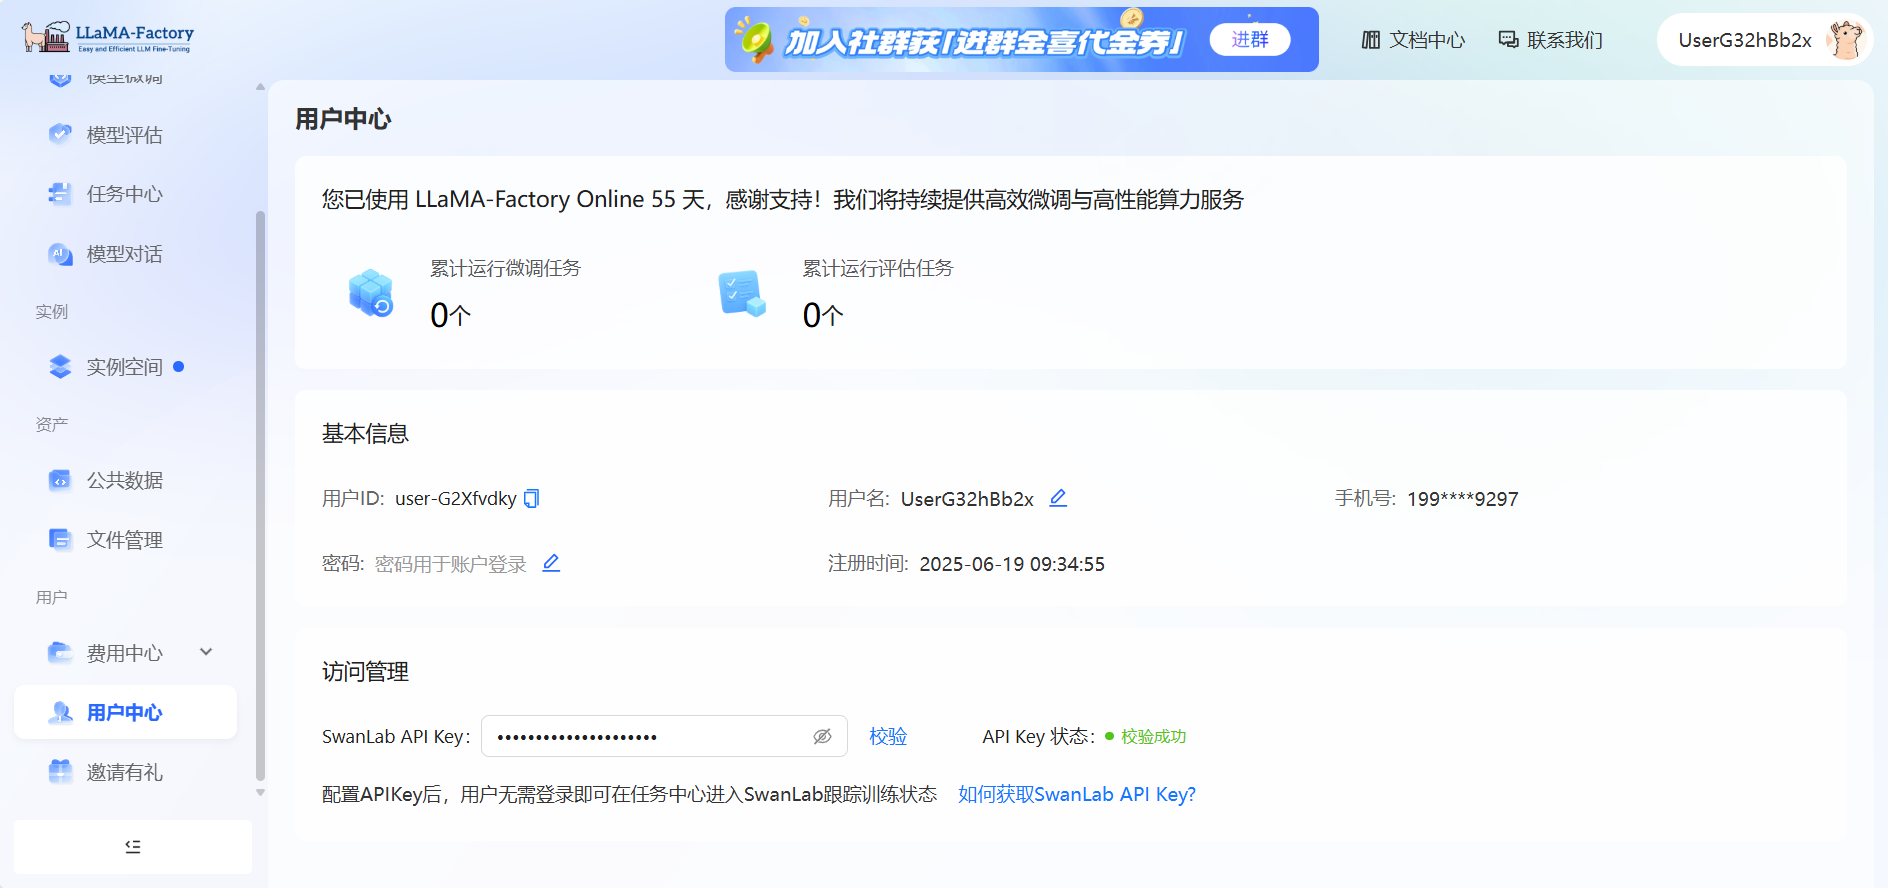Edit the username with pencil icon
1888x888 pixels.
coord(1058,498)
